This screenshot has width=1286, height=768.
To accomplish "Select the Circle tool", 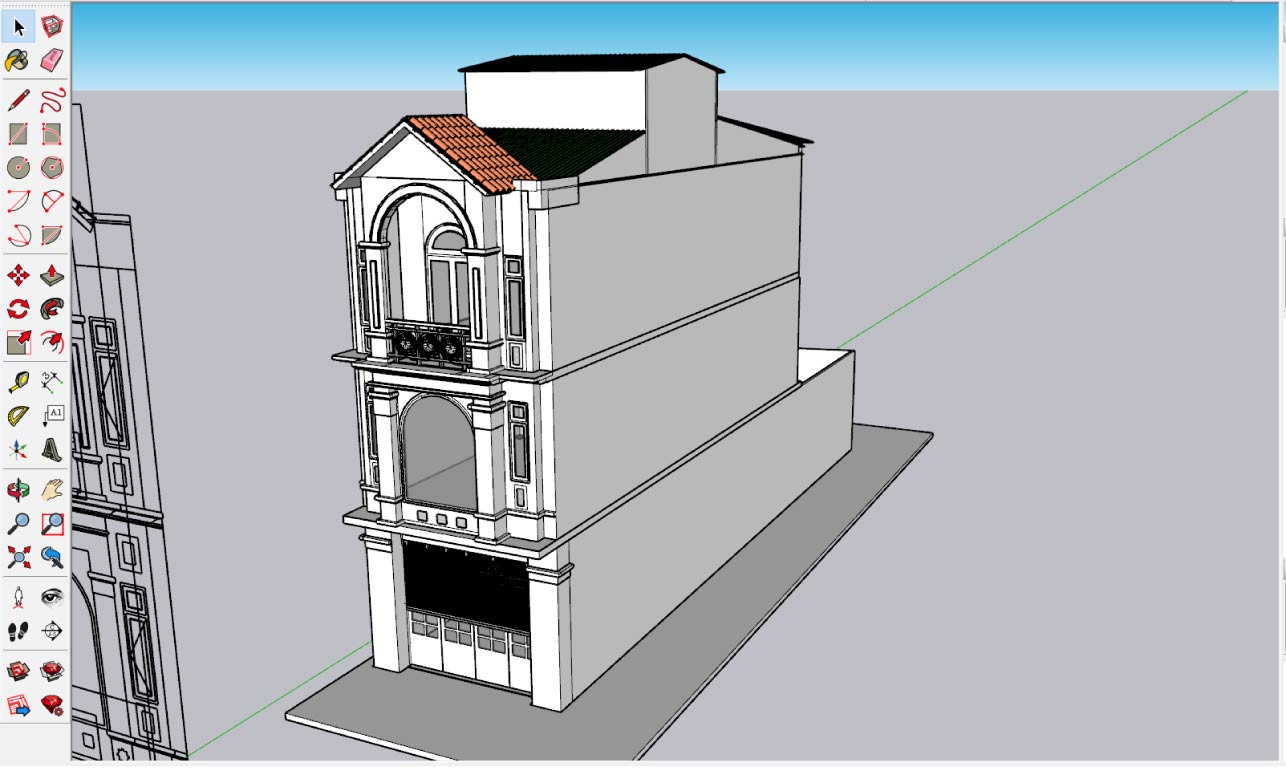I will pyautogui.click(x=18, y=167).
